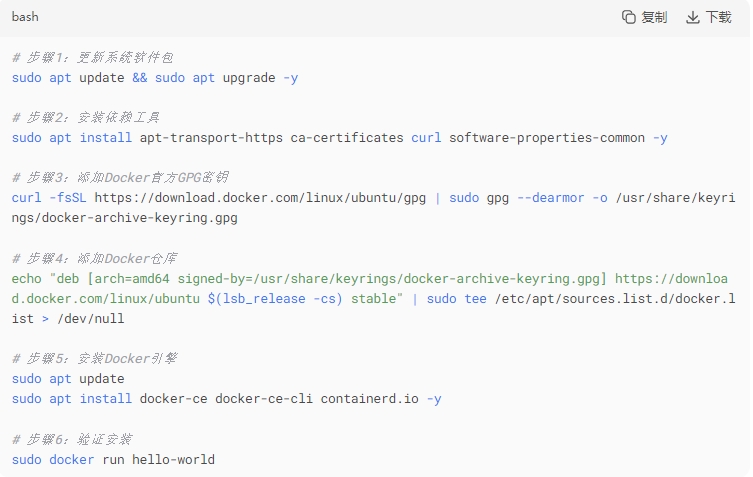Click the 步骤5 安装Docker引擎 comment

[x=95, y=359]
